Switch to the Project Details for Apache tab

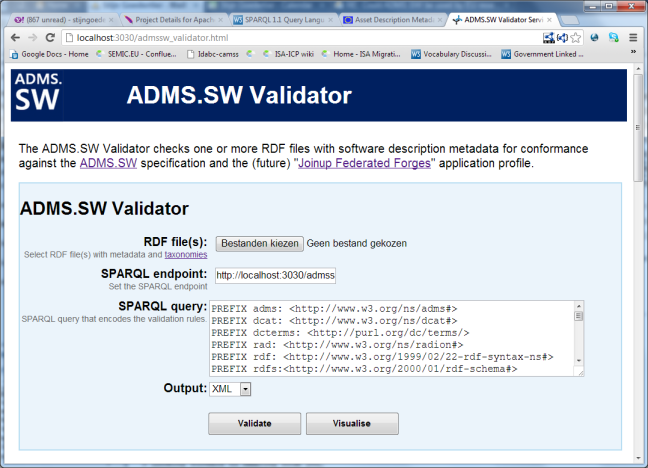172,20
